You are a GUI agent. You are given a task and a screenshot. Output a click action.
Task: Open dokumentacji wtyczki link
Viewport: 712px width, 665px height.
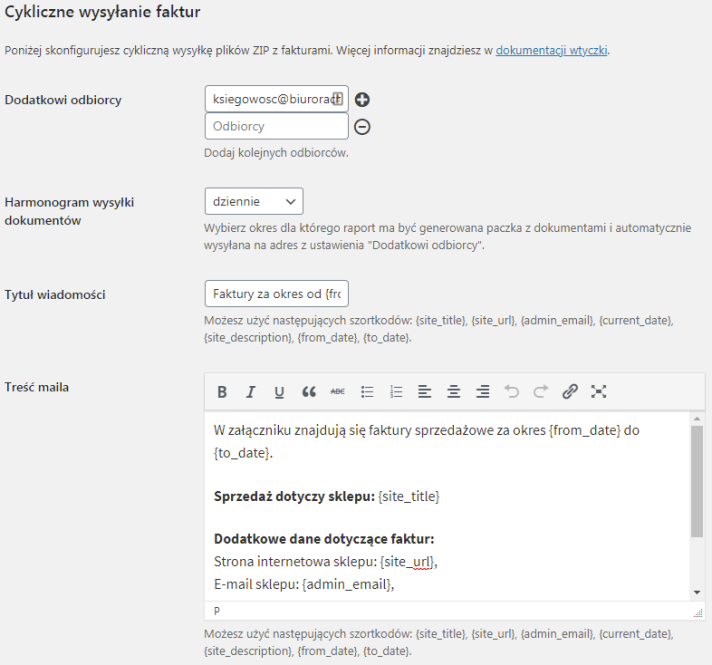551,50
